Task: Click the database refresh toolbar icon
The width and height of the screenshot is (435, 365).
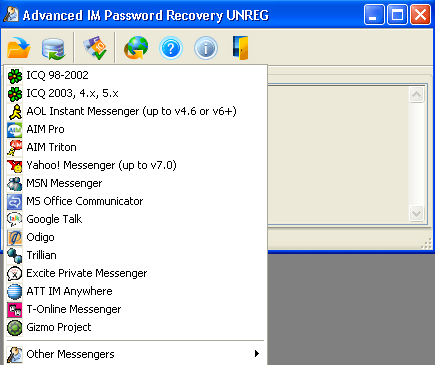Action: (53, 48)
